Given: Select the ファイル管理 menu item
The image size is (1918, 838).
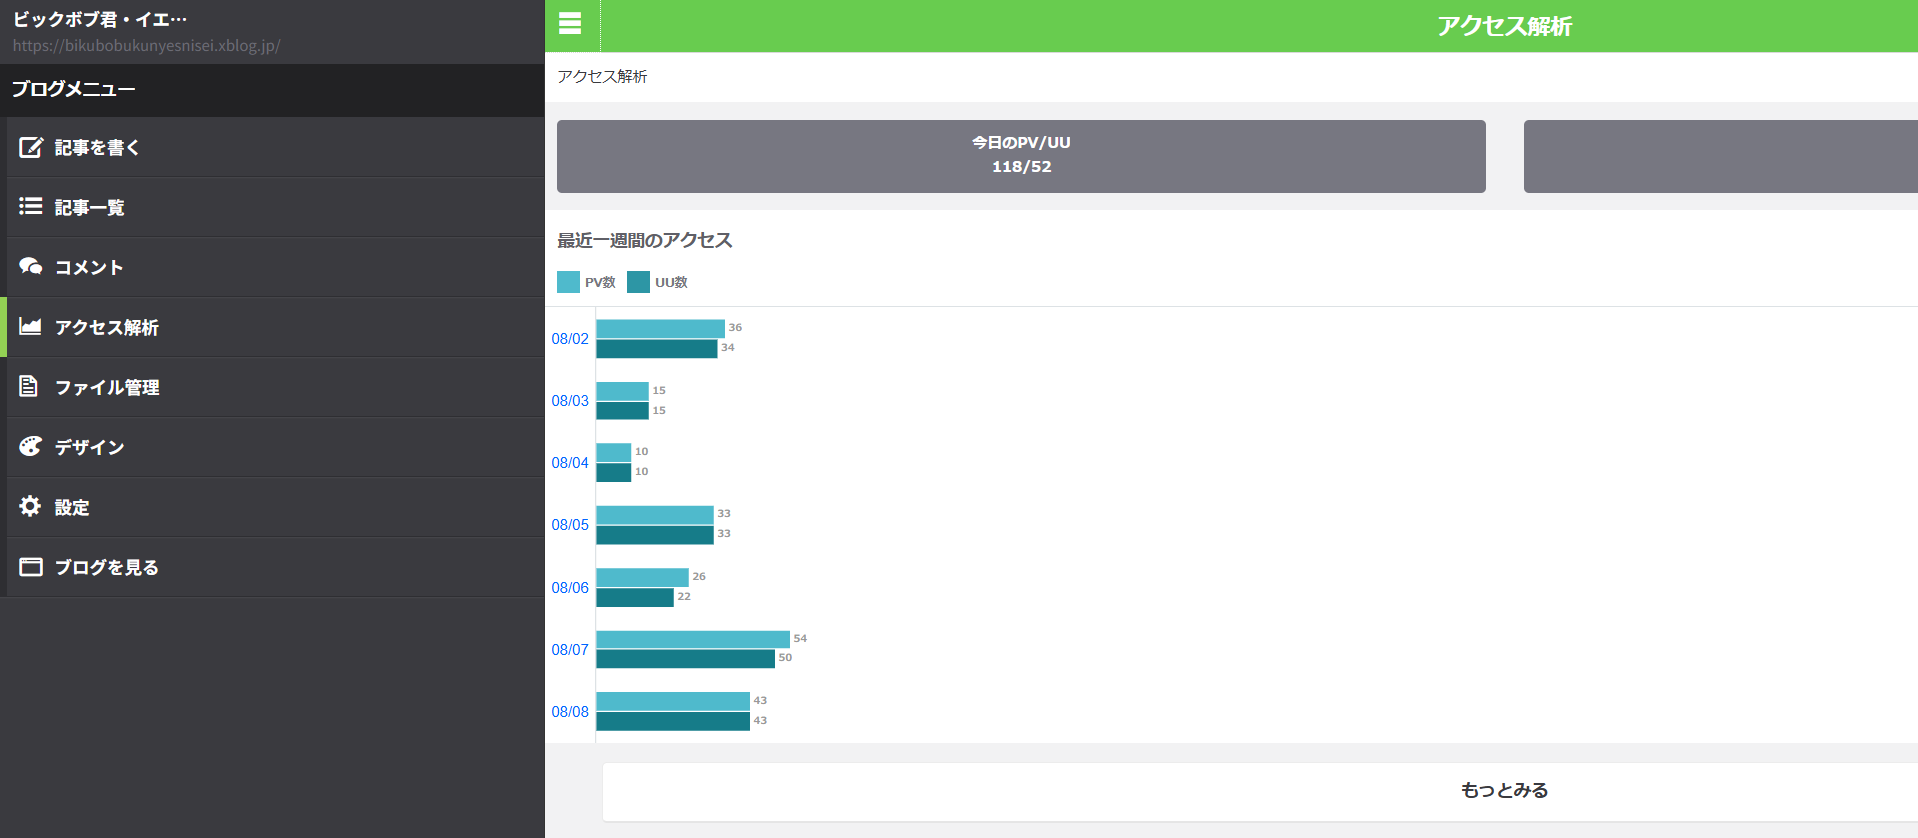Looking at the screenshot, I should [x=275, y=387].
